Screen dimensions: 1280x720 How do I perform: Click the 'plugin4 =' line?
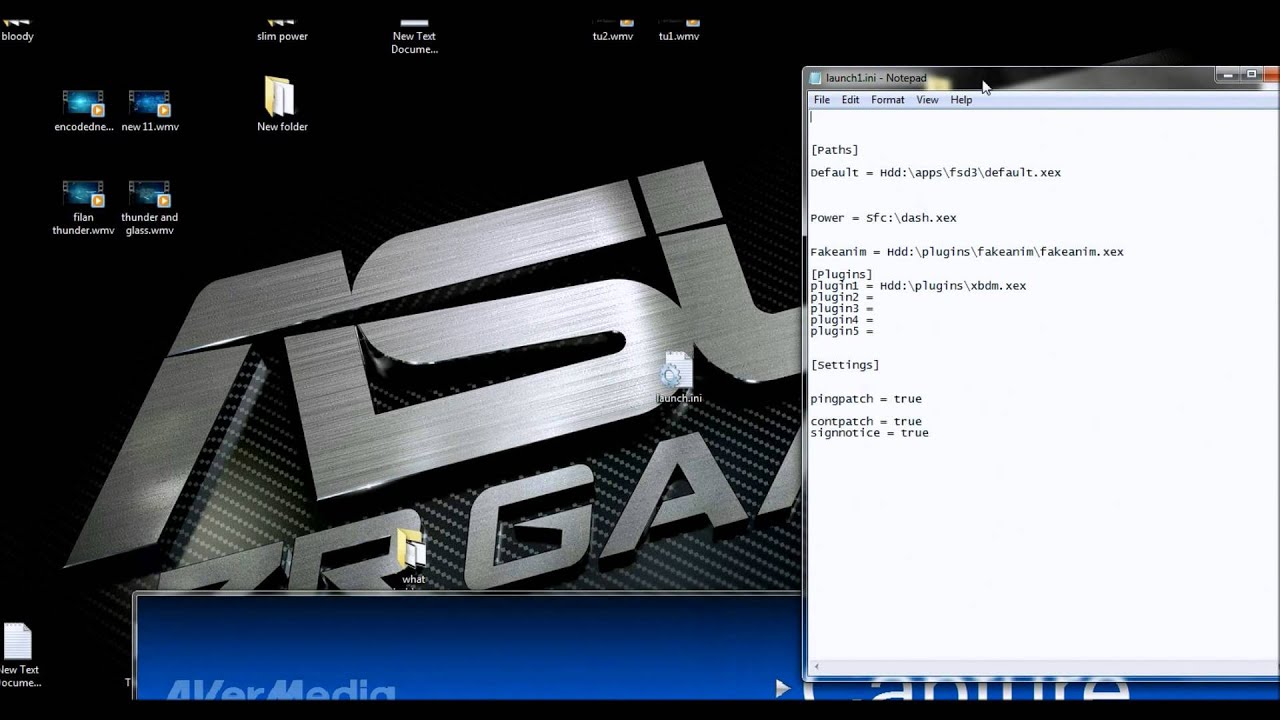point(842,320)
